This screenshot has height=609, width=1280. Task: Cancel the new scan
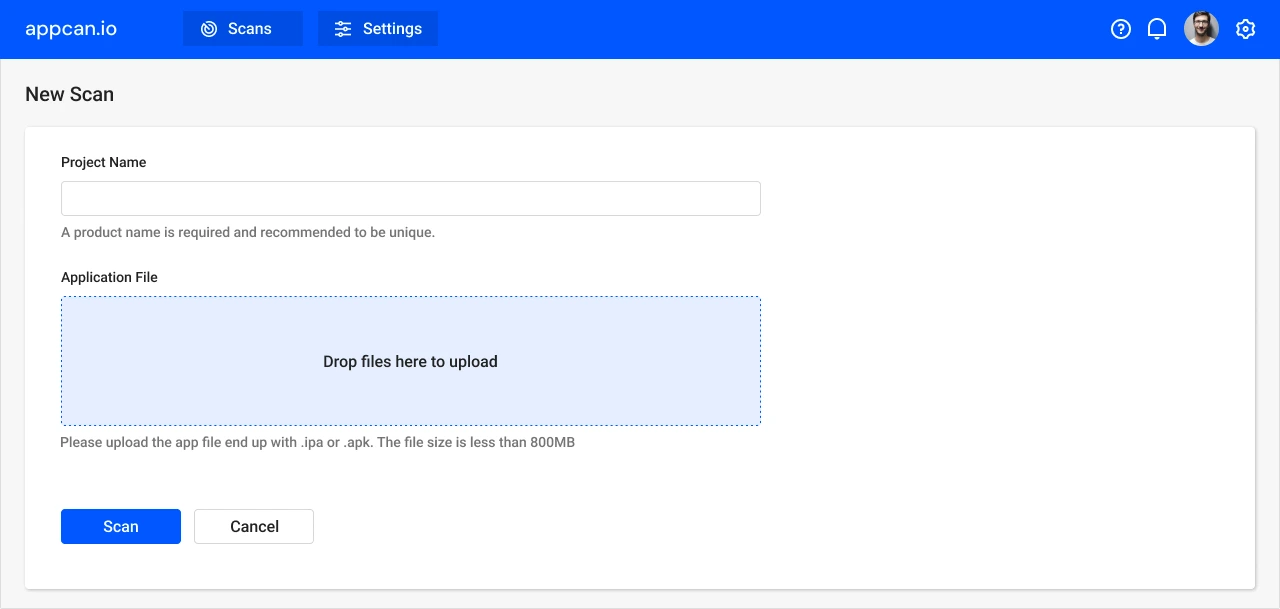pos(254,526)
